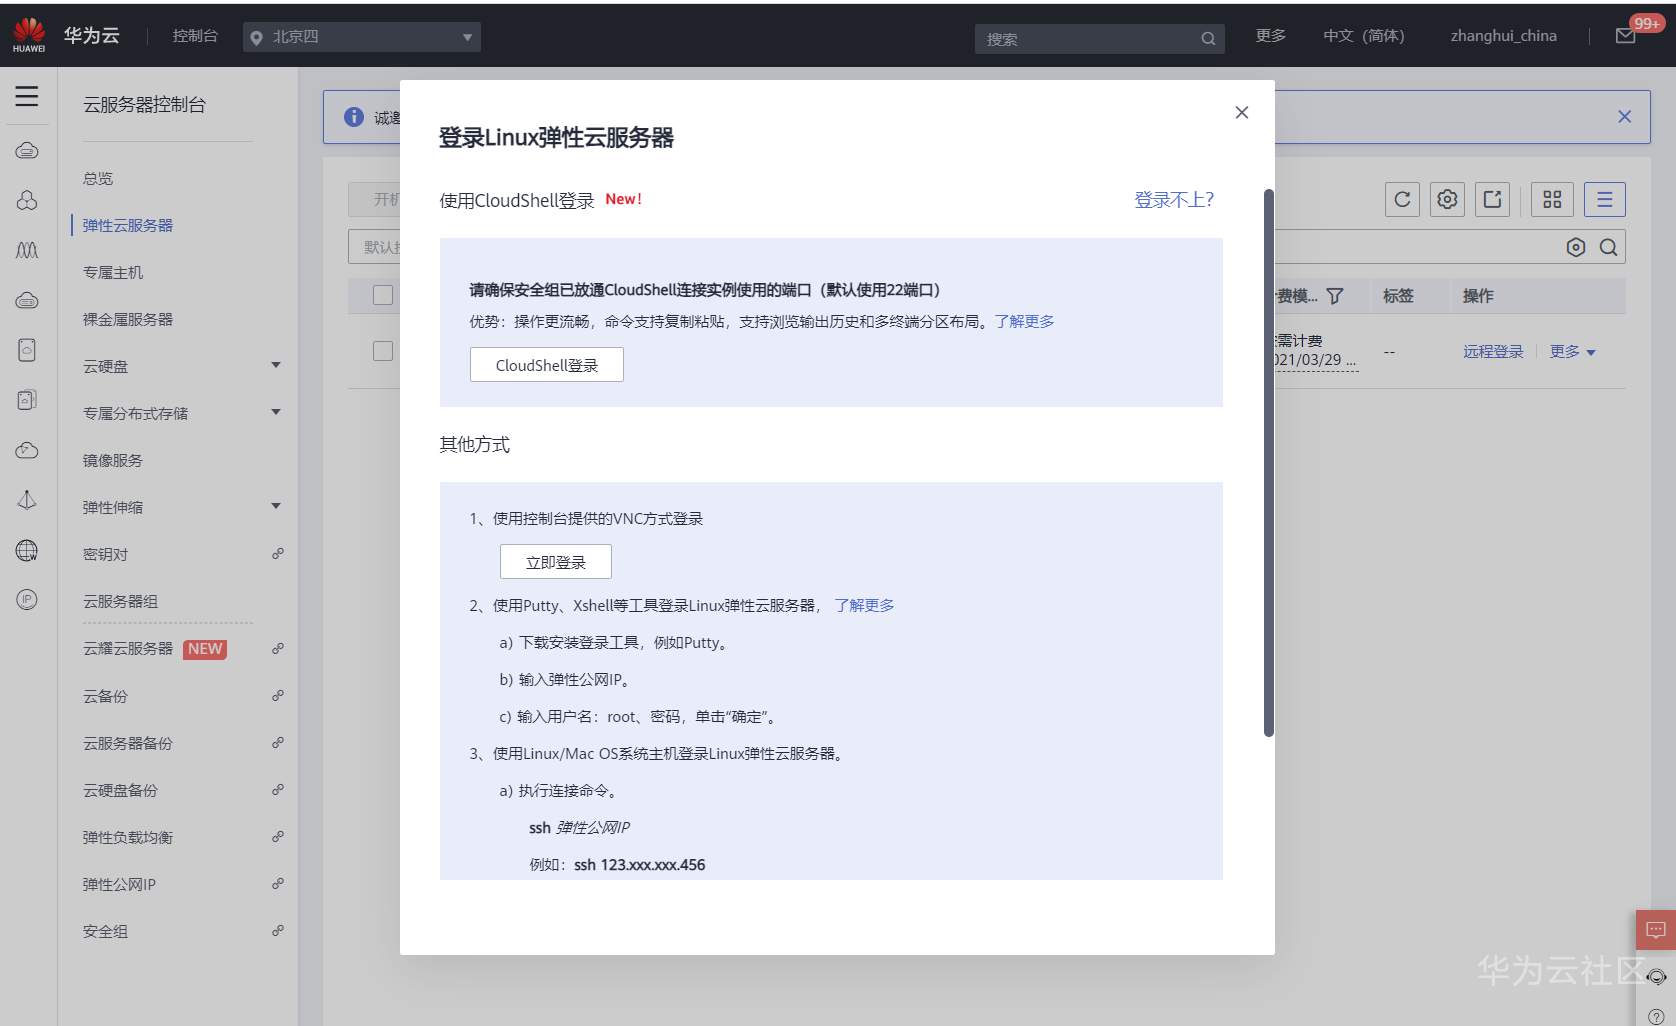
Task: Click the CloudShell登录 button
Action: (547, 365)
